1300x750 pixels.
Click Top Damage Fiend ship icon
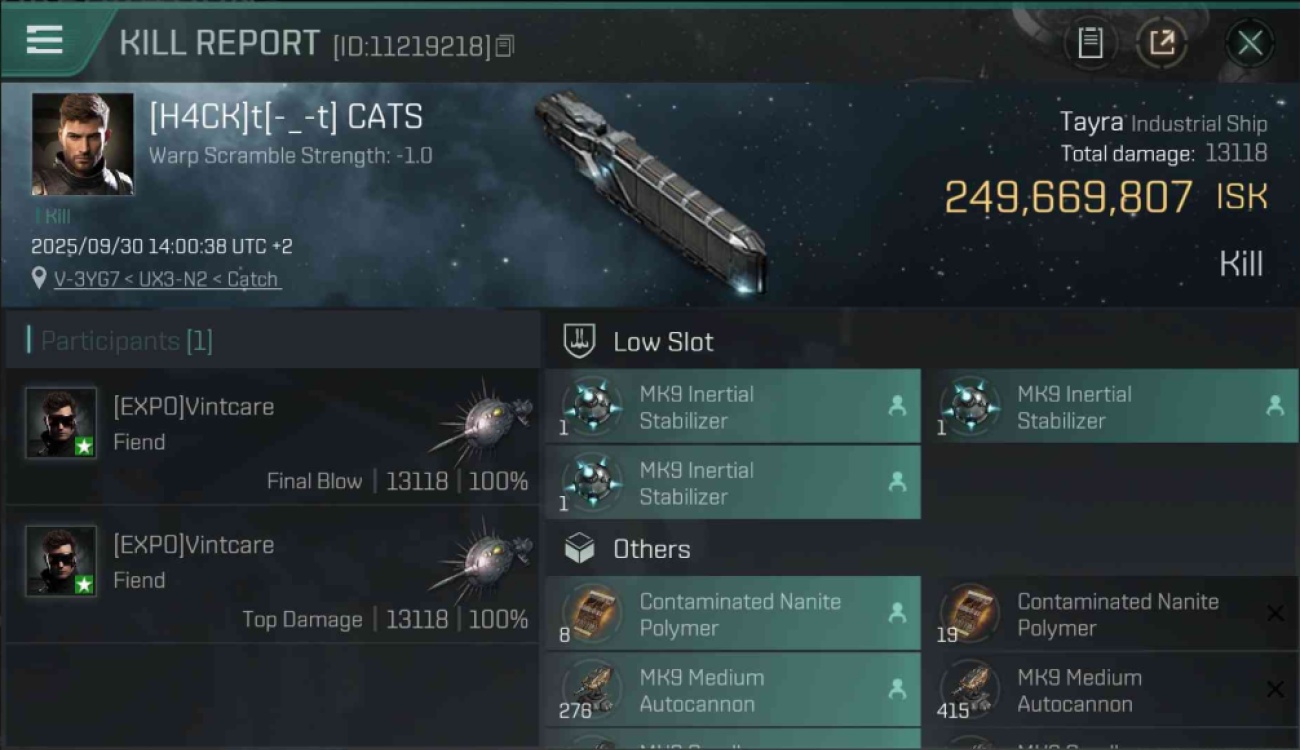(483, 559)
